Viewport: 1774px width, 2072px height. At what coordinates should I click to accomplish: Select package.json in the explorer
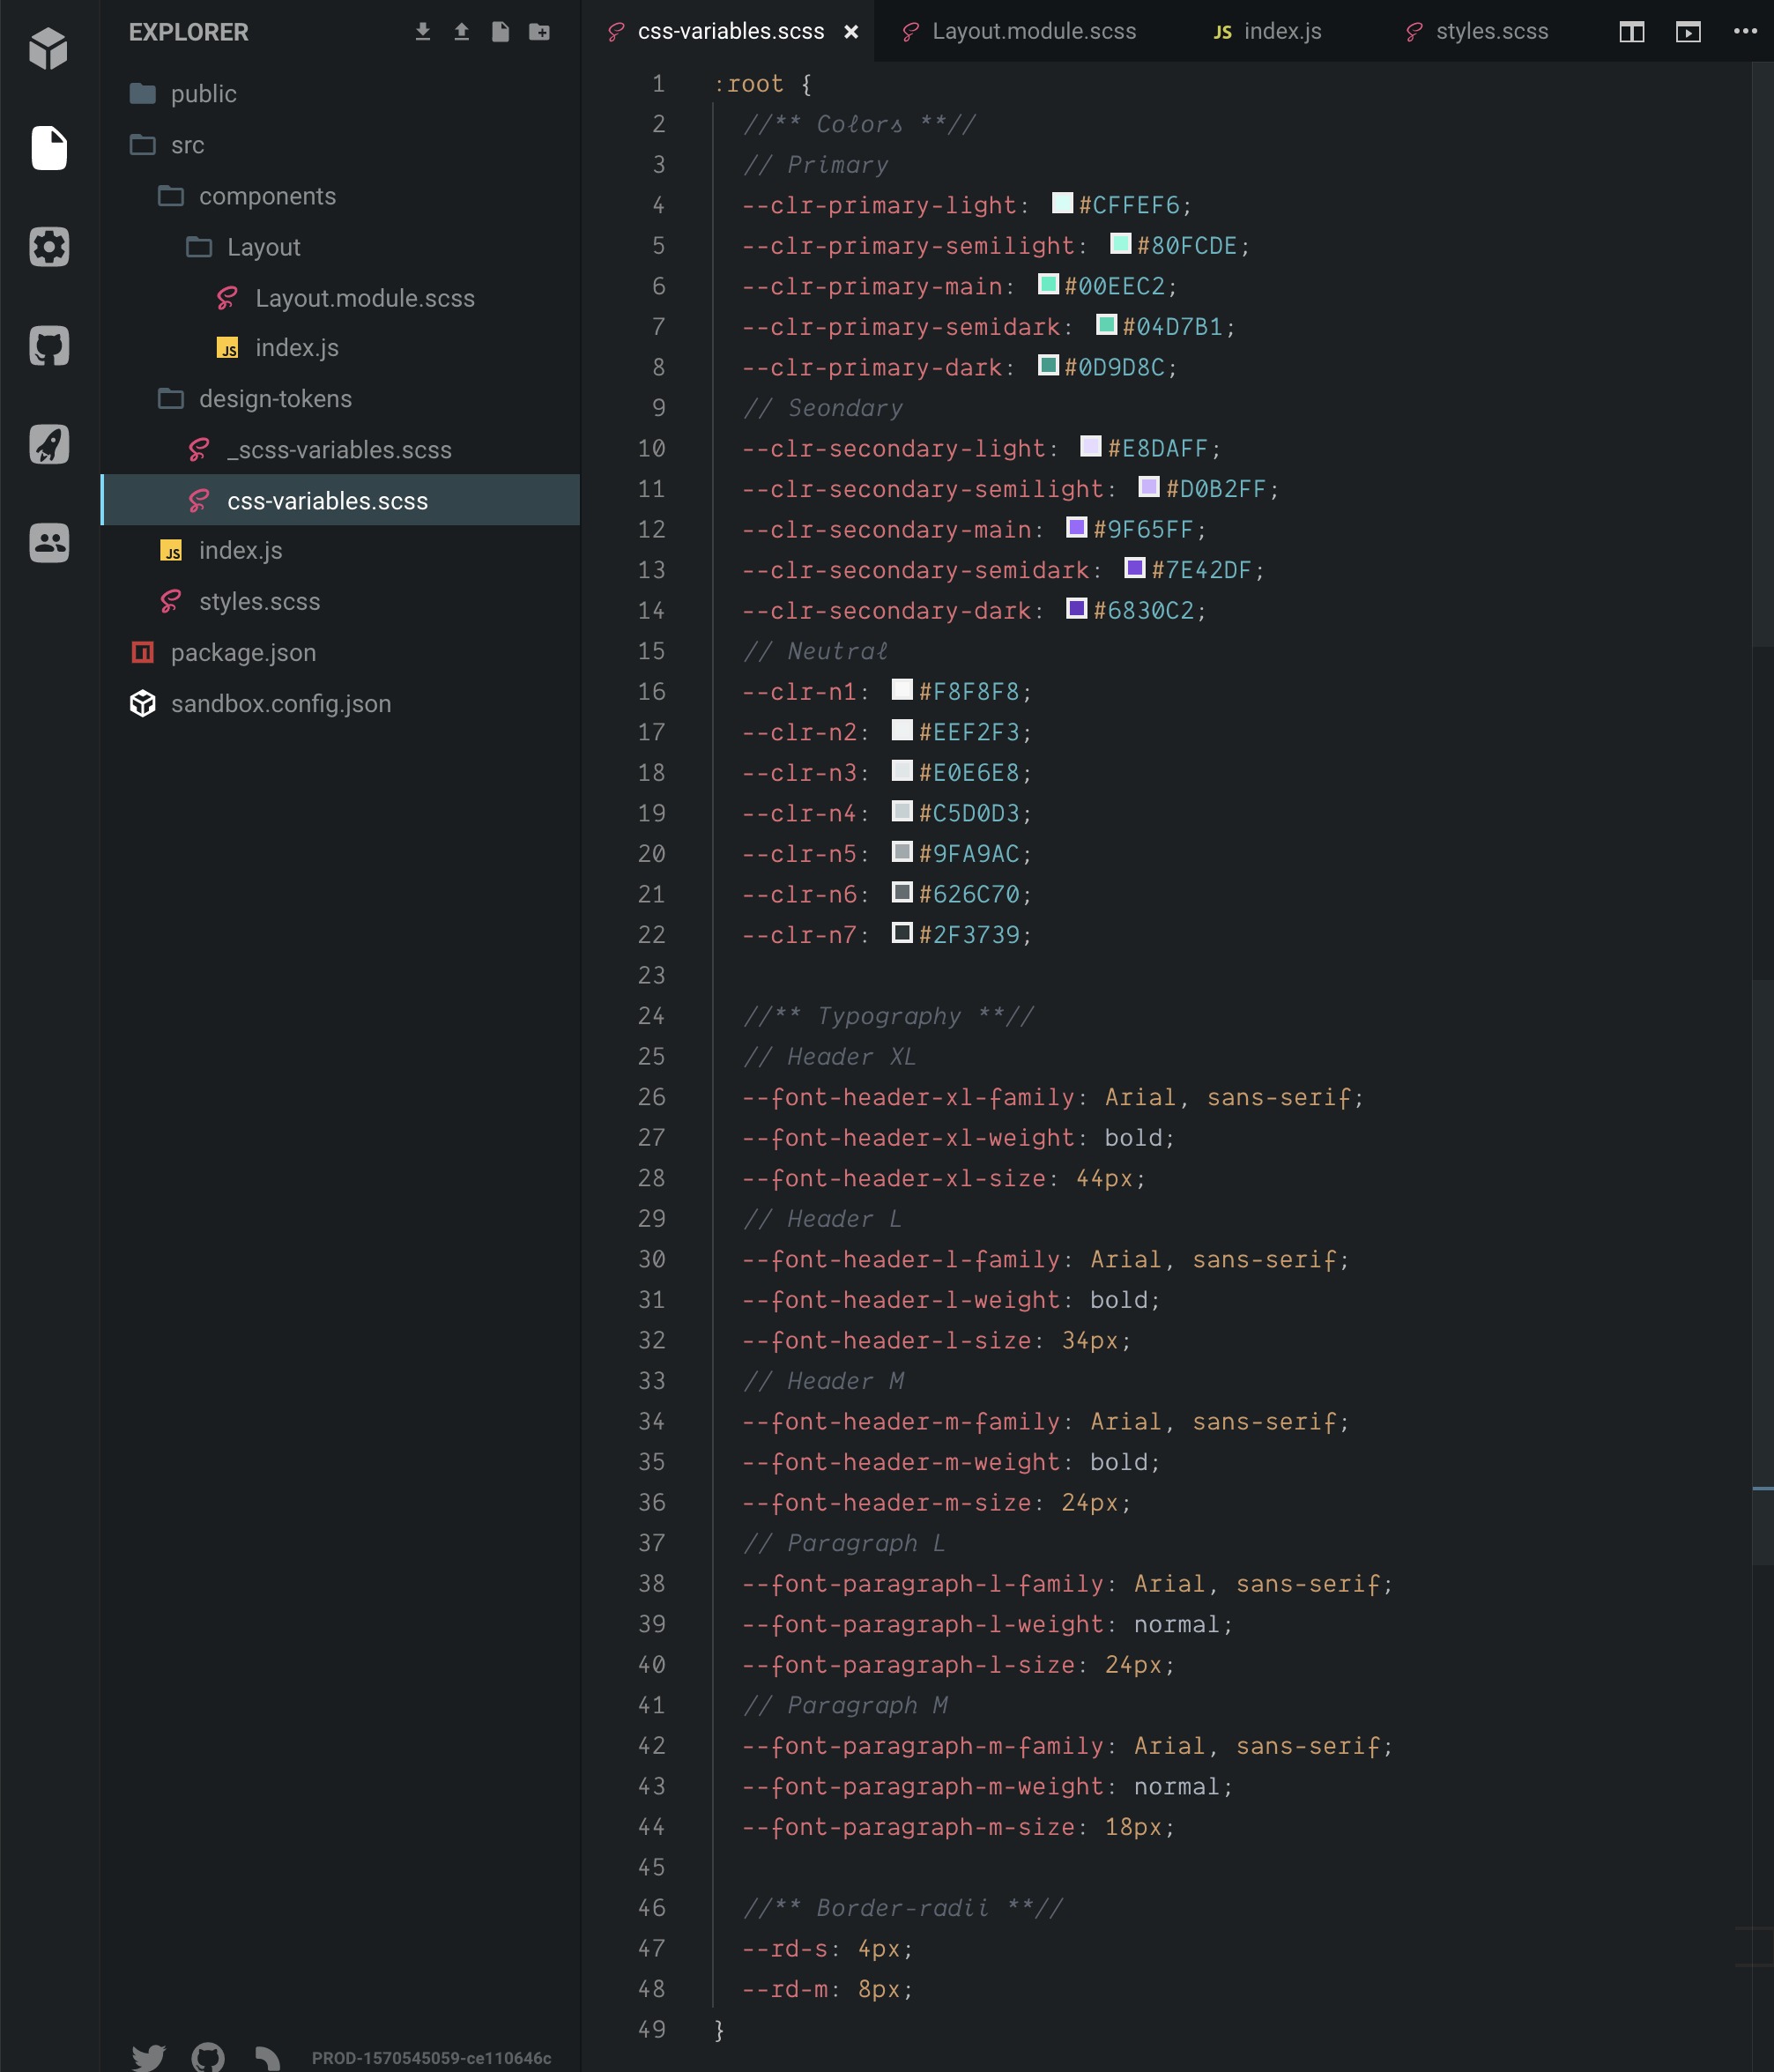[243, 652]
